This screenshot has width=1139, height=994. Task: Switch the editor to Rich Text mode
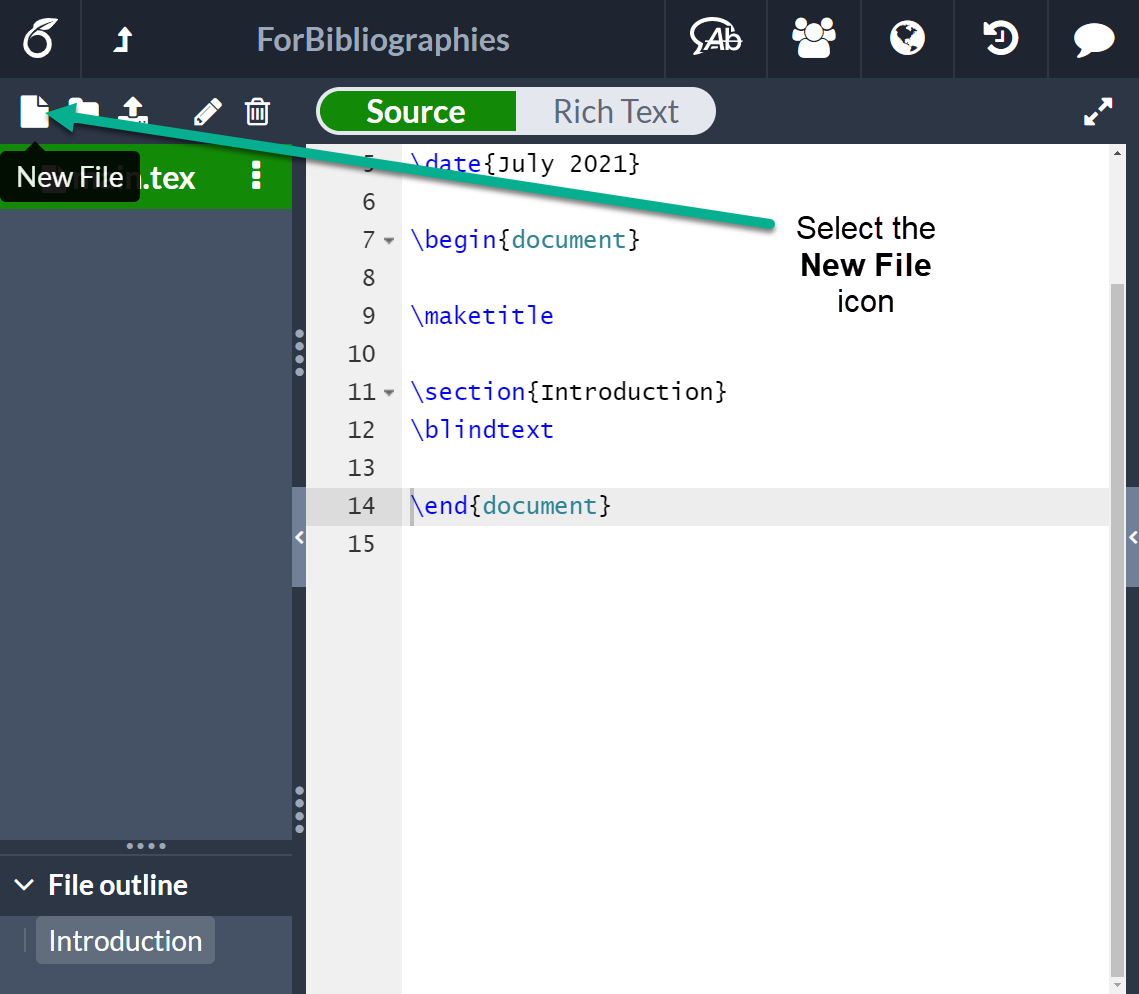click(616, 111)
